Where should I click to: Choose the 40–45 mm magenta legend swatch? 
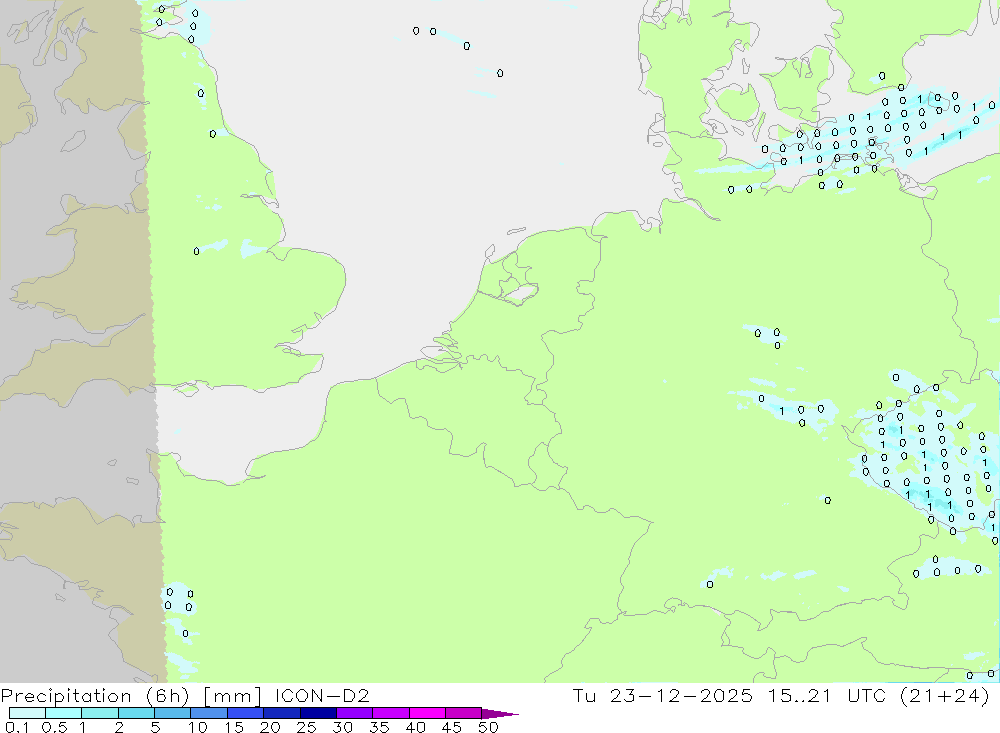click(427, 713)
